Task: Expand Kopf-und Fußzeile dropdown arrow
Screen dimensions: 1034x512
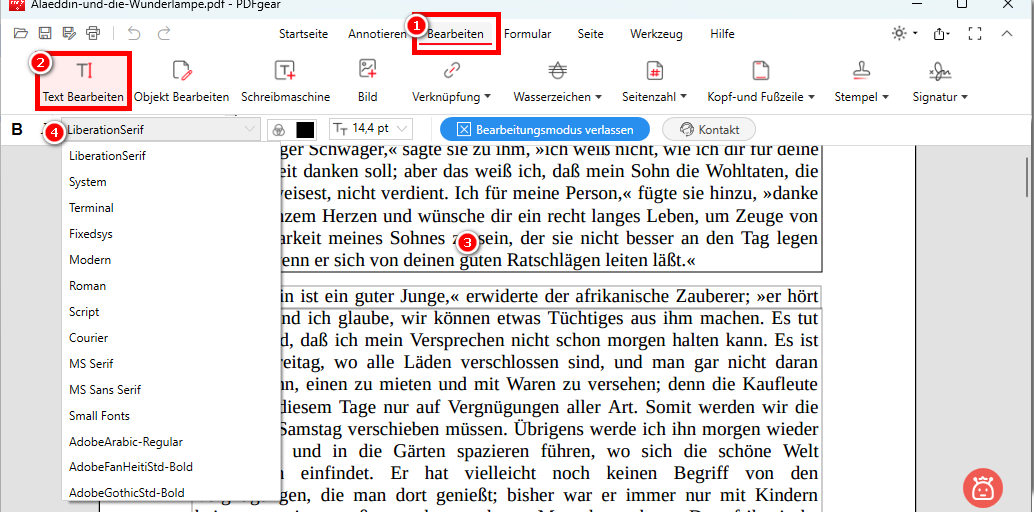Action: click(811, 97)
